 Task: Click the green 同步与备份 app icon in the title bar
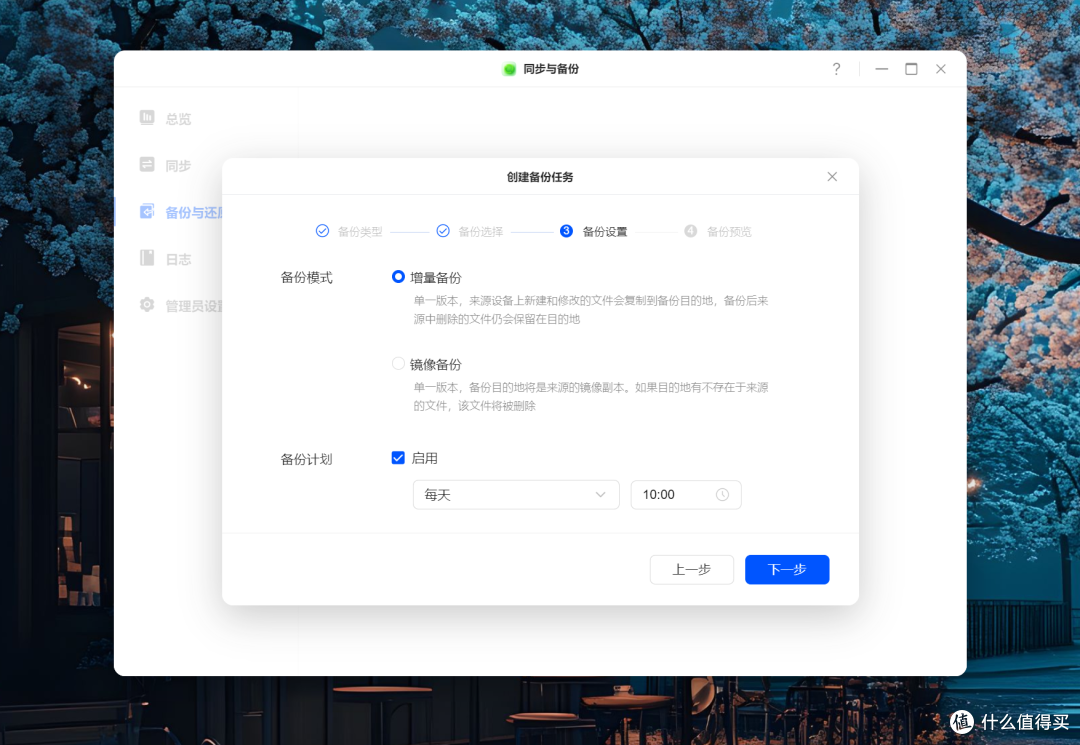tap(509, 69)
